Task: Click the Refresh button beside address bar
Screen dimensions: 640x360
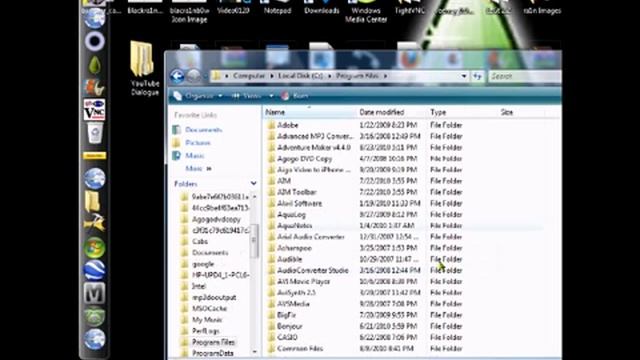Action: tap(477, 76)
